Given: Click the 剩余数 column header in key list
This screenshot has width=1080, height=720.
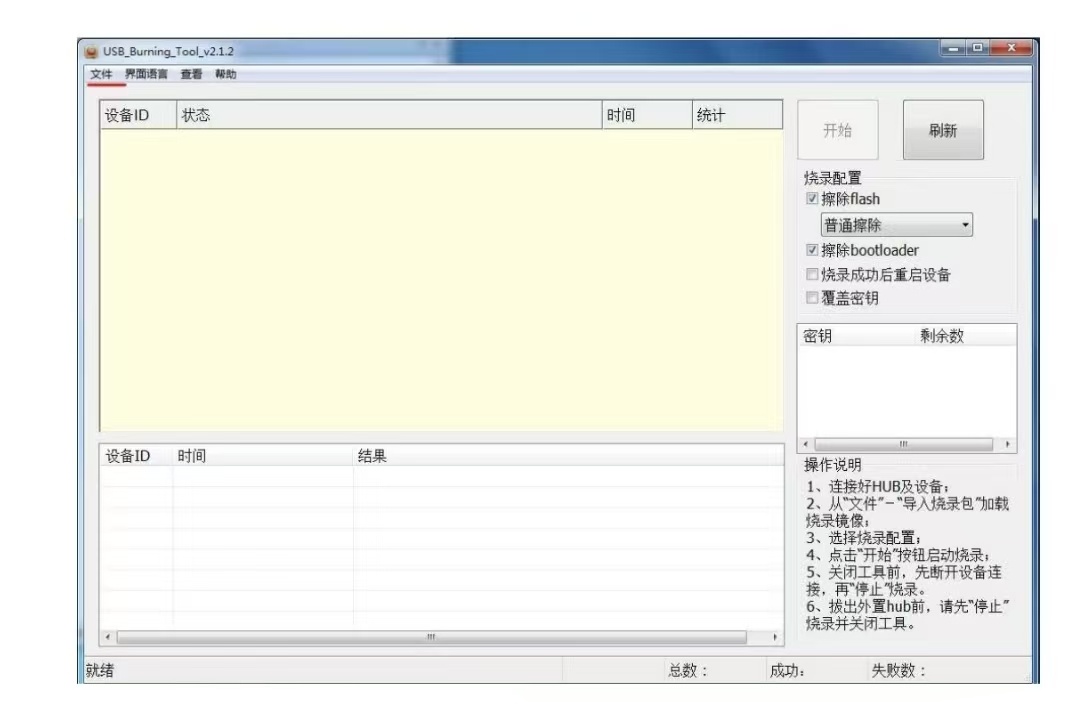Looking at the screenshot, I should point(942,336).
